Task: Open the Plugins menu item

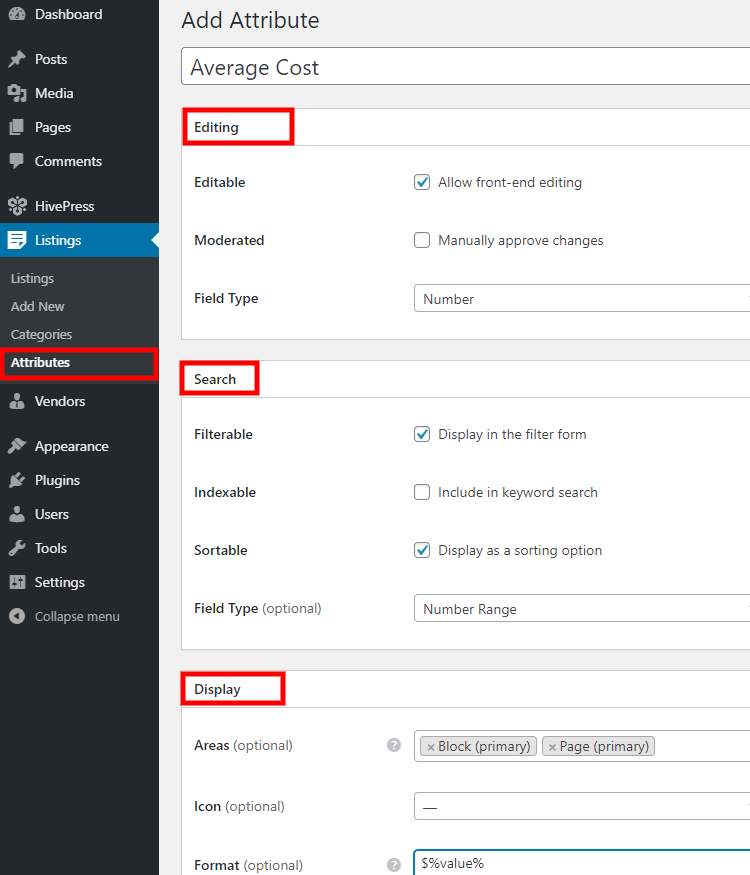Action: [x=79, y=480]
